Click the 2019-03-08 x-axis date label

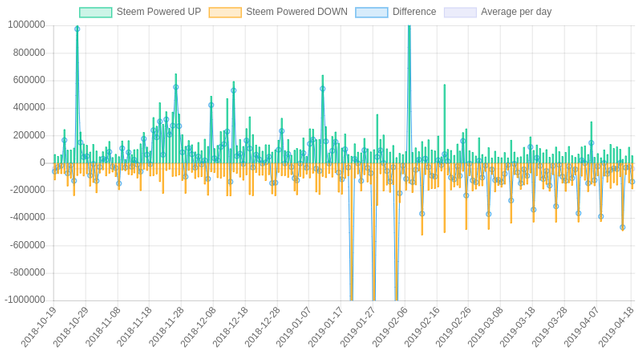click(484, 327)
